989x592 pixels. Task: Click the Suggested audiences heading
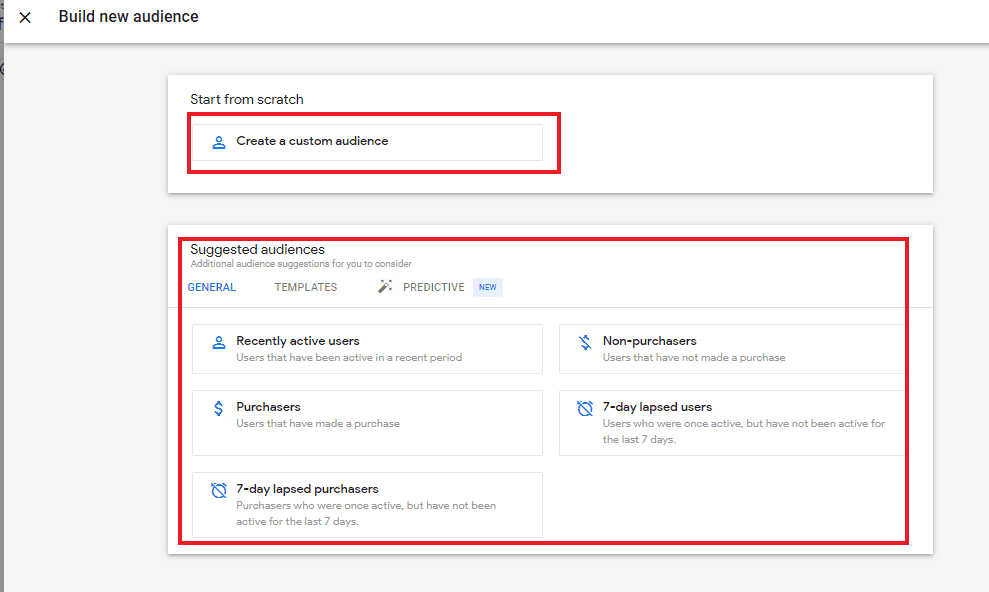pos(257,250)
